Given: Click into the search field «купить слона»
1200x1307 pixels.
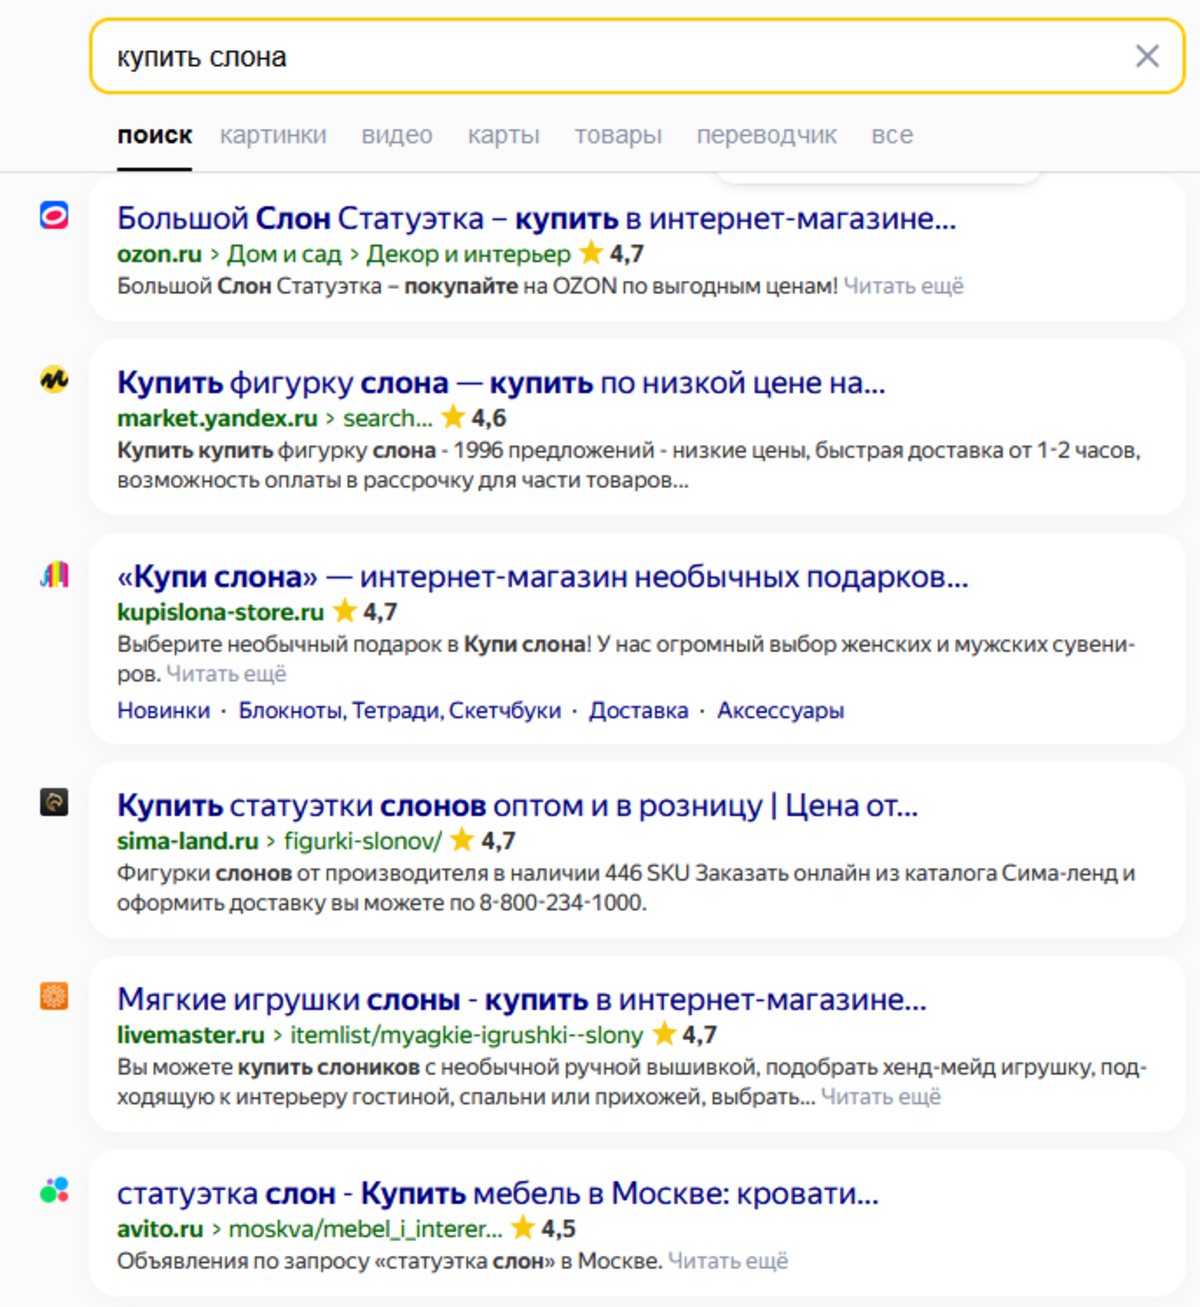Looking at the screenshot, I should 600,57.
